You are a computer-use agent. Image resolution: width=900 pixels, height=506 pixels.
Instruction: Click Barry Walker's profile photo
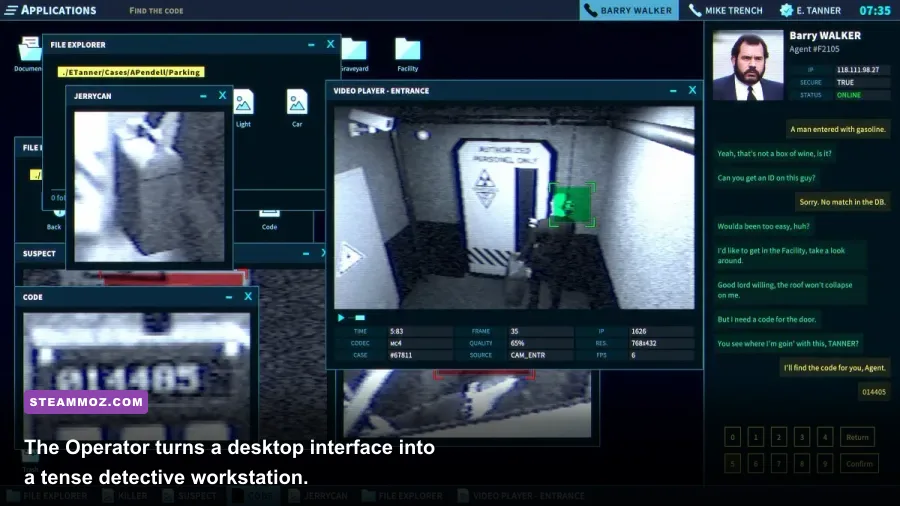(748, 65)
